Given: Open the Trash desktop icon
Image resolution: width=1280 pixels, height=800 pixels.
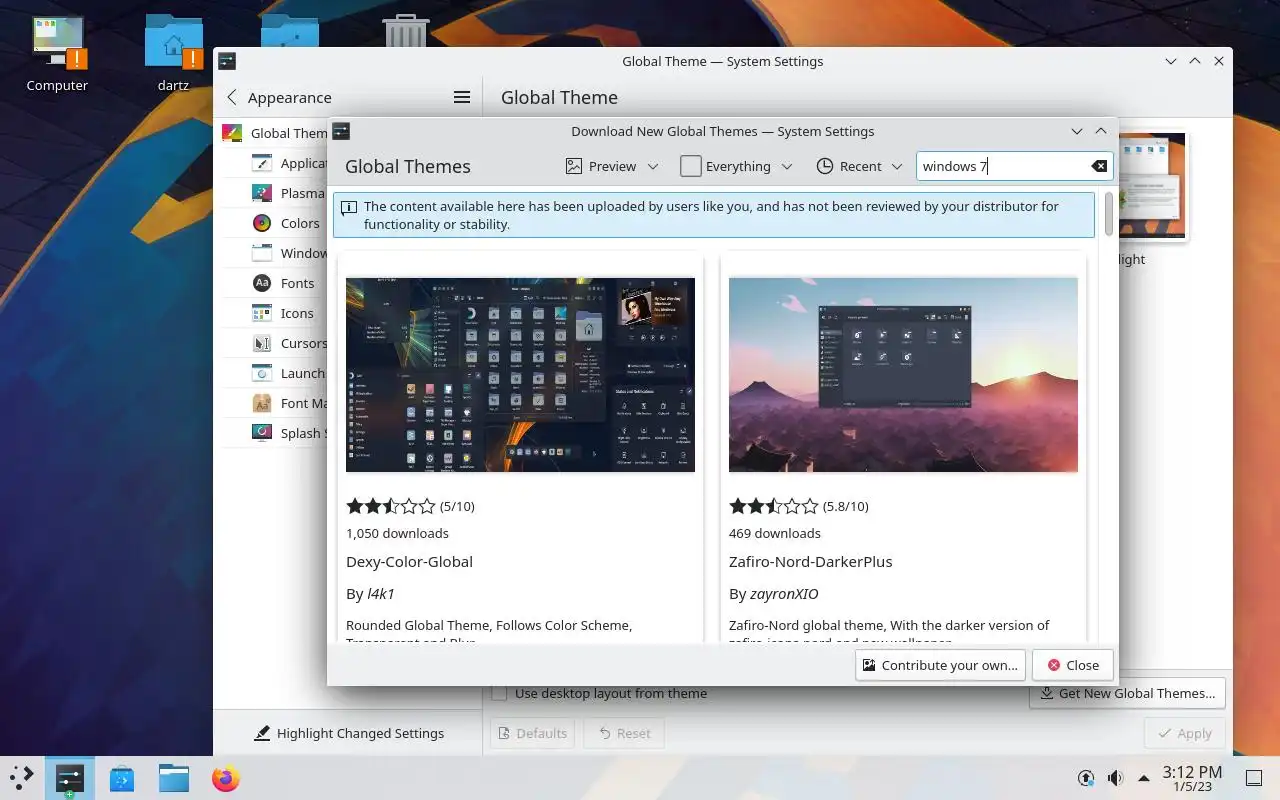Looking at the screenshot, I should (405, 30).
